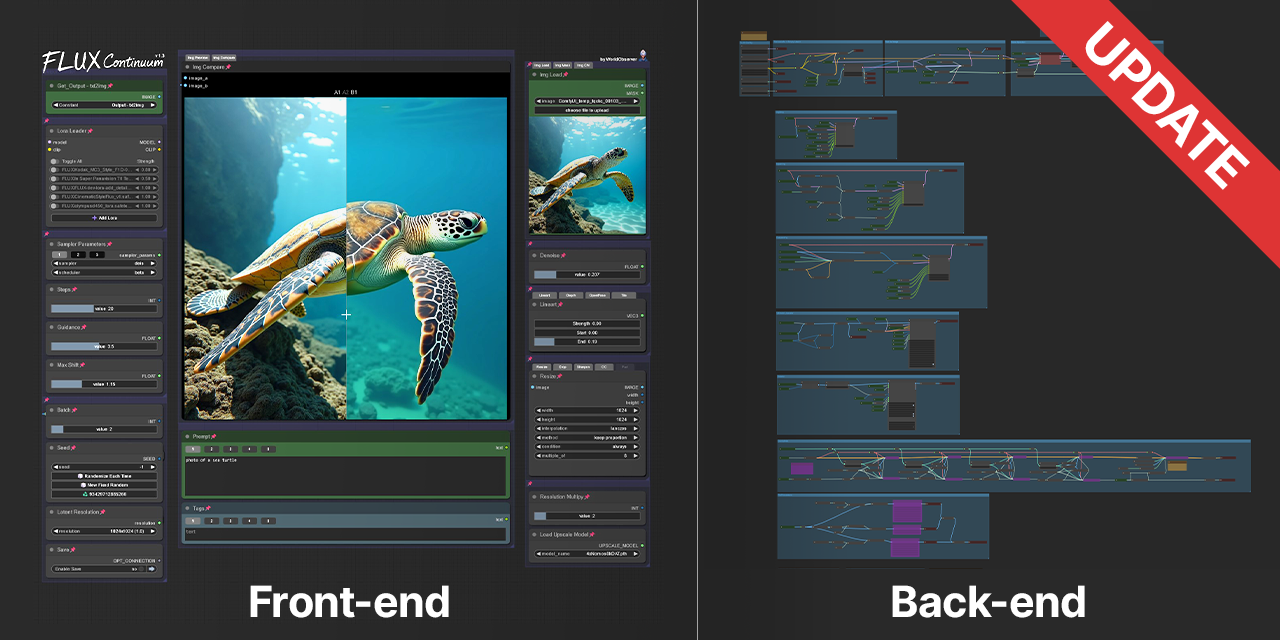Adjust the Guidance value slider
The width and height of the screenshot is (1280, 640).
click(x=104, y=346)
